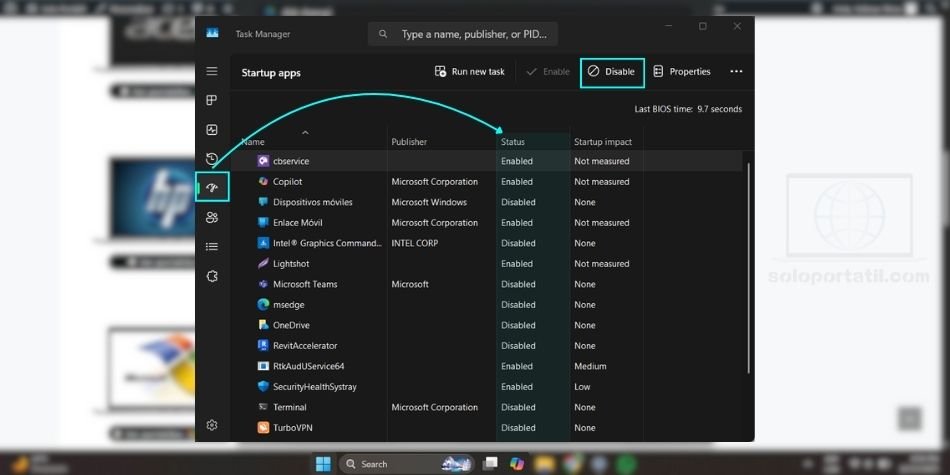Open the Details page icon

[x=212, y=246]
